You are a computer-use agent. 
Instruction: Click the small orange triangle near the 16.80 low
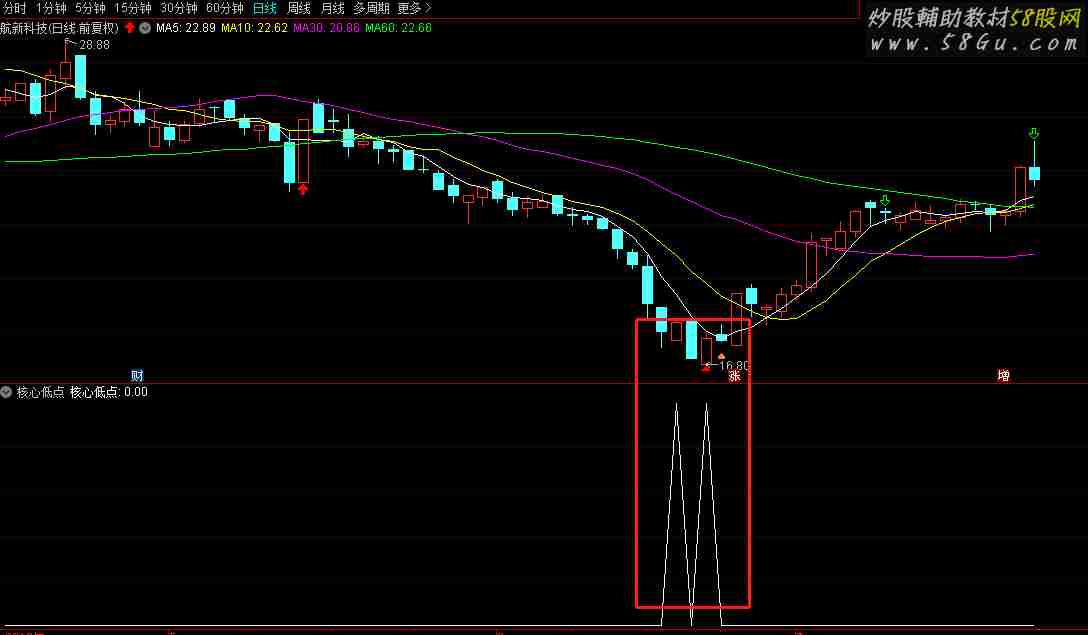click(721, 356)
